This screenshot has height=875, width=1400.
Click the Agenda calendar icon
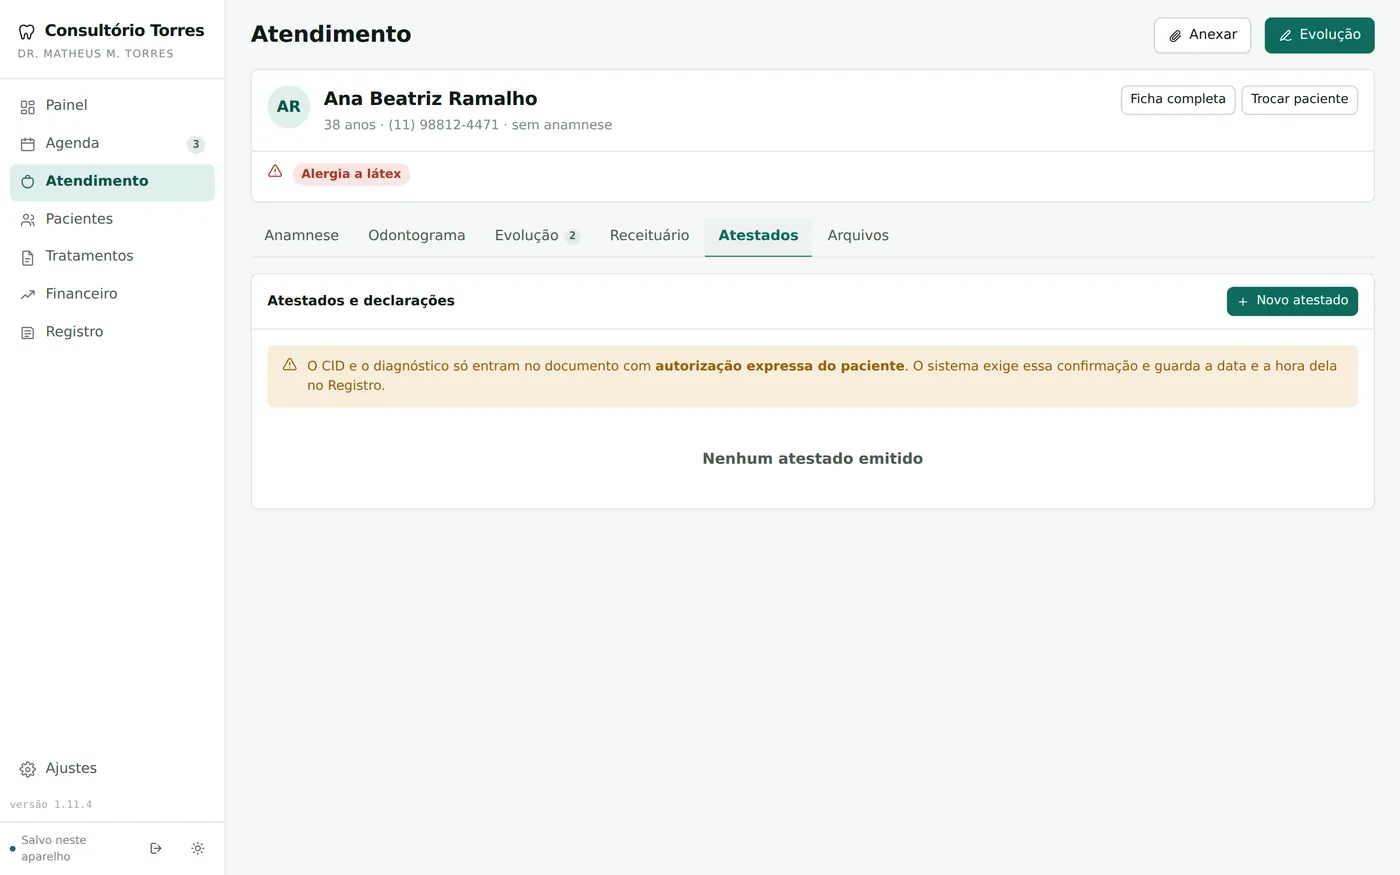(x=28, y=144)
